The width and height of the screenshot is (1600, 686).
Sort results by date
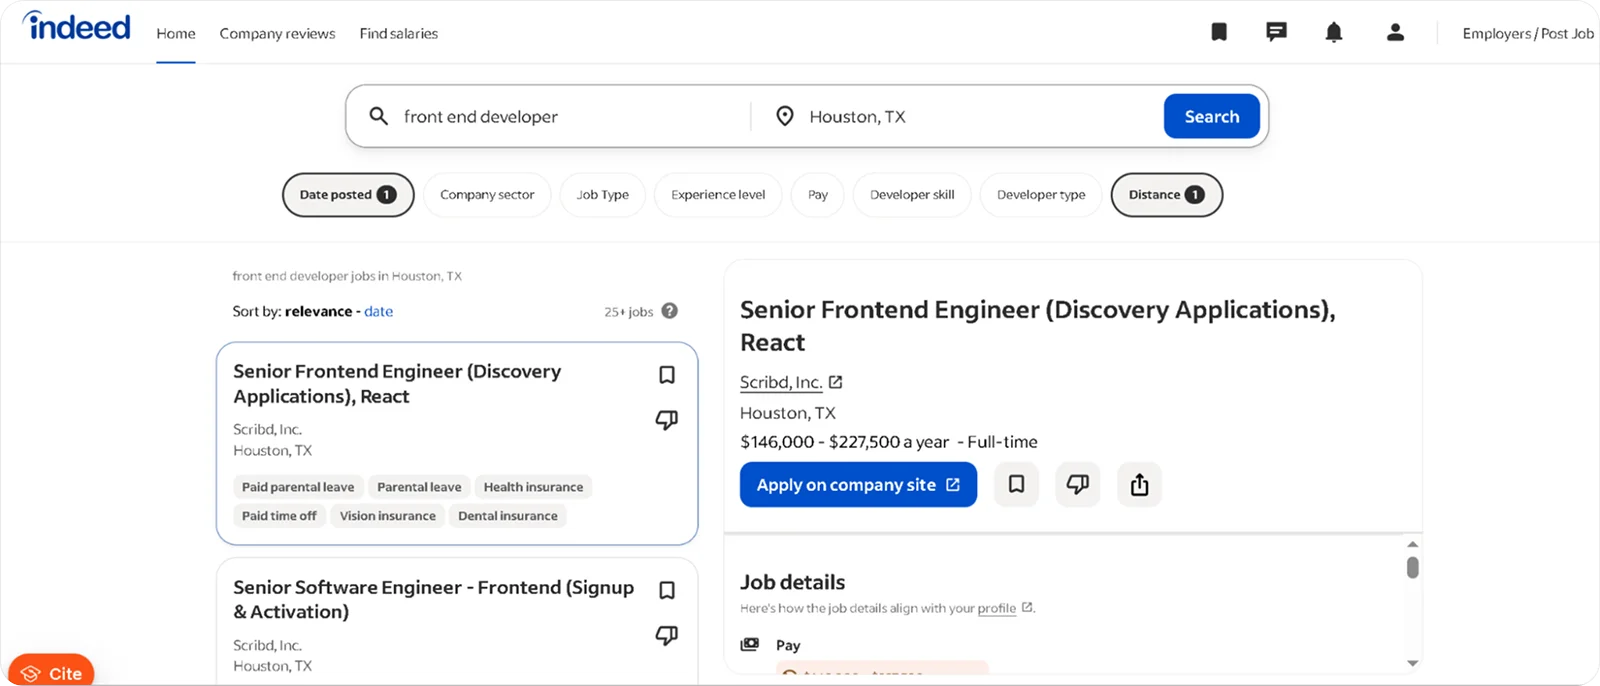(378, 311)
